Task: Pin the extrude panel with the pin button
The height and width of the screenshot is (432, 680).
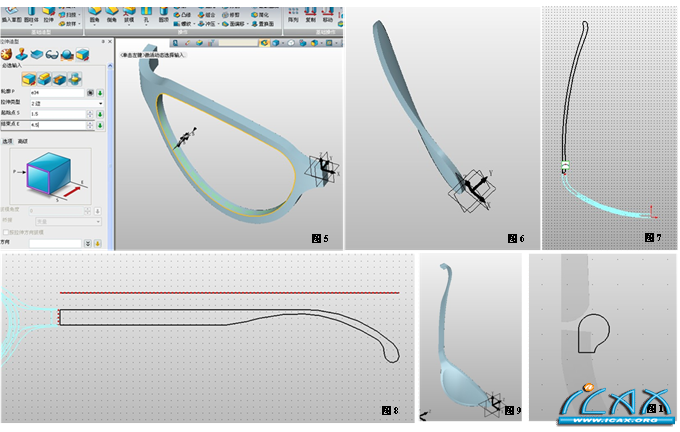Action: [x=103, y=42]
